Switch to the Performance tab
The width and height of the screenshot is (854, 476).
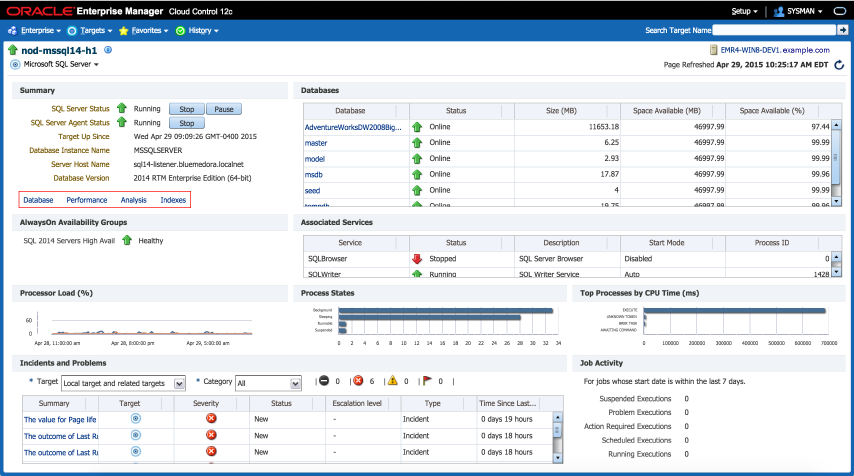click(87, 200)
